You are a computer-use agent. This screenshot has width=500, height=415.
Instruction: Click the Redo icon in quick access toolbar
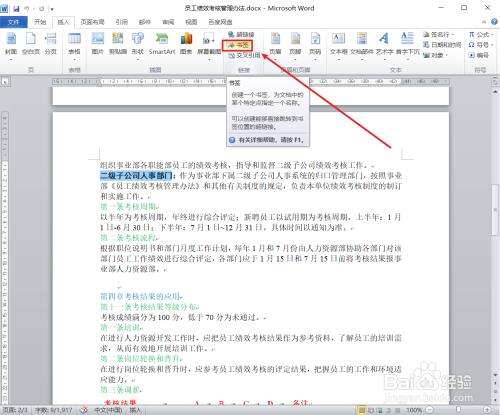(x=42, y=9)
